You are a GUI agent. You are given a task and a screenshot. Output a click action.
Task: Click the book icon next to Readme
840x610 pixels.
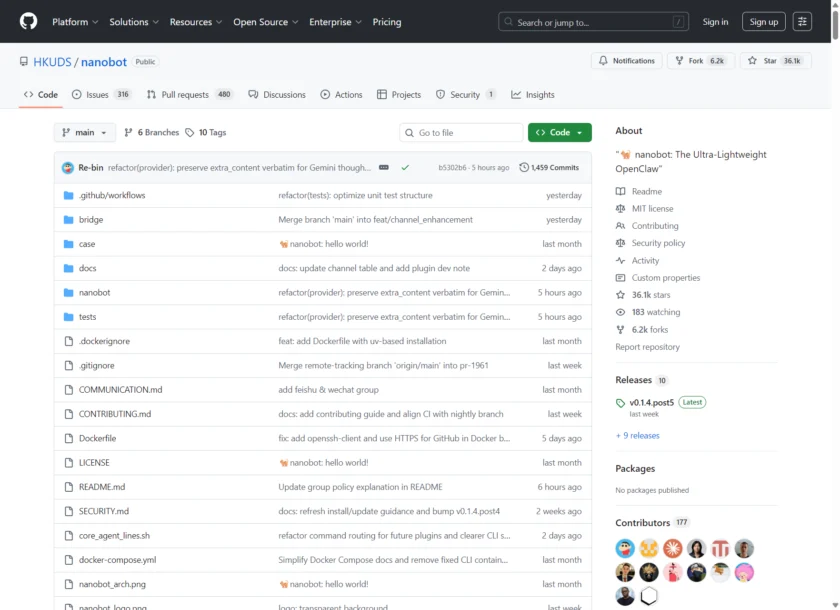[x=621, y=191]
